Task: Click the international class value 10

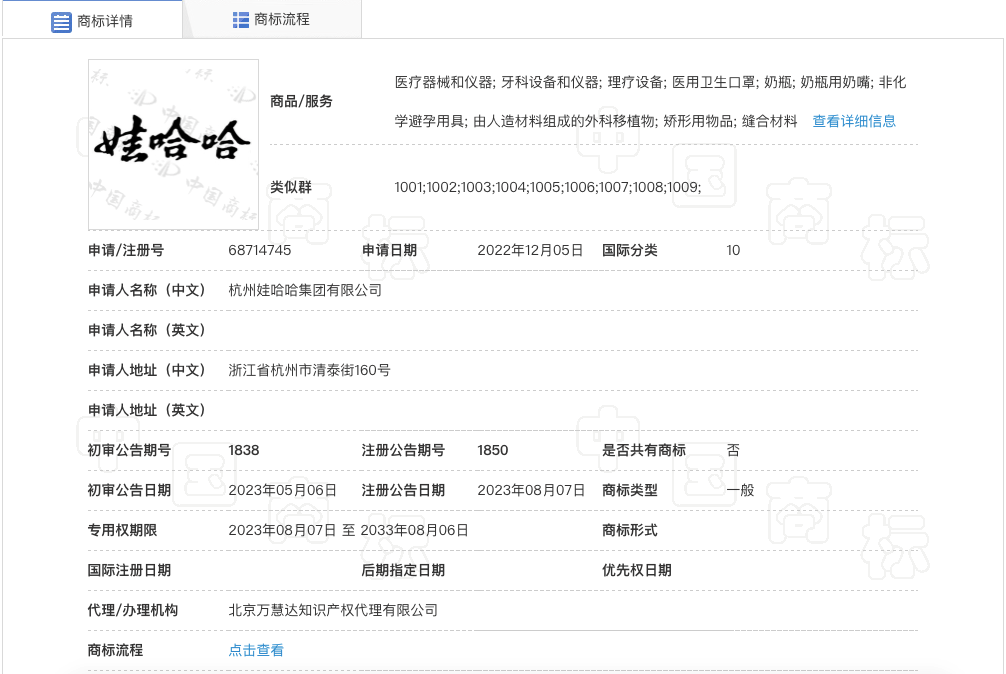Action: 733,250
